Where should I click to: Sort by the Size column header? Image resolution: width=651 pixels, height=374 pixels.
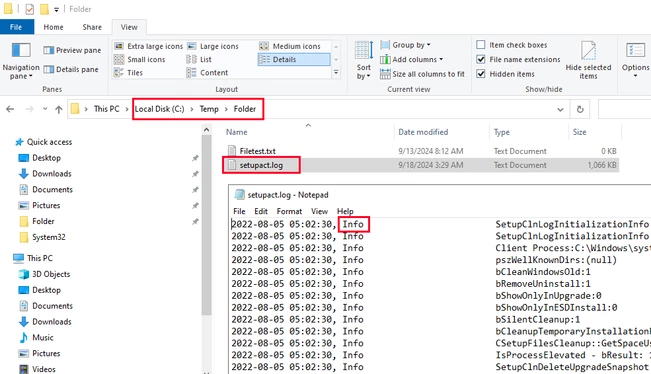click(x=580, y=132)
